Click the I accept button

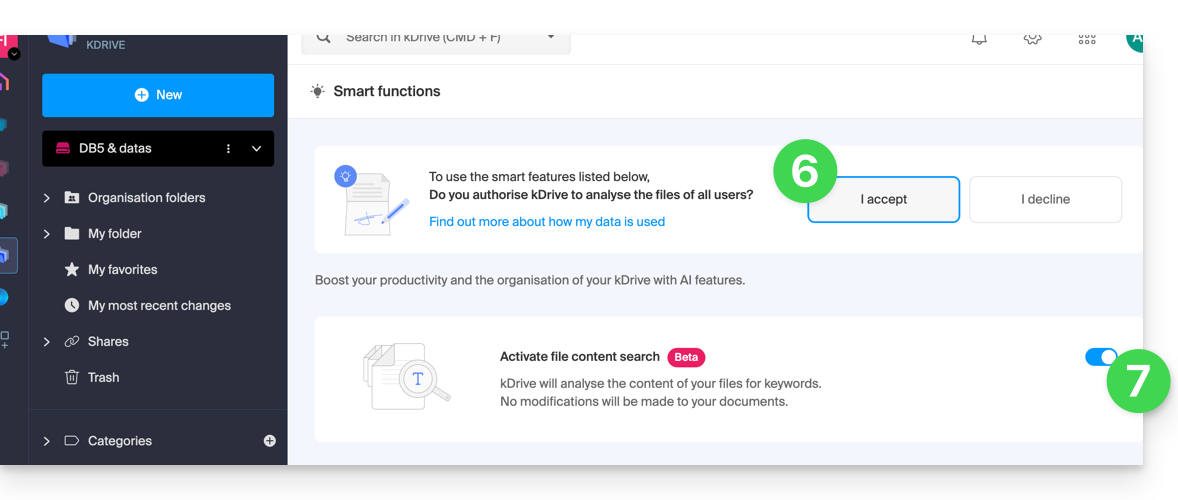pyautogui.click(x=884, y=200)
